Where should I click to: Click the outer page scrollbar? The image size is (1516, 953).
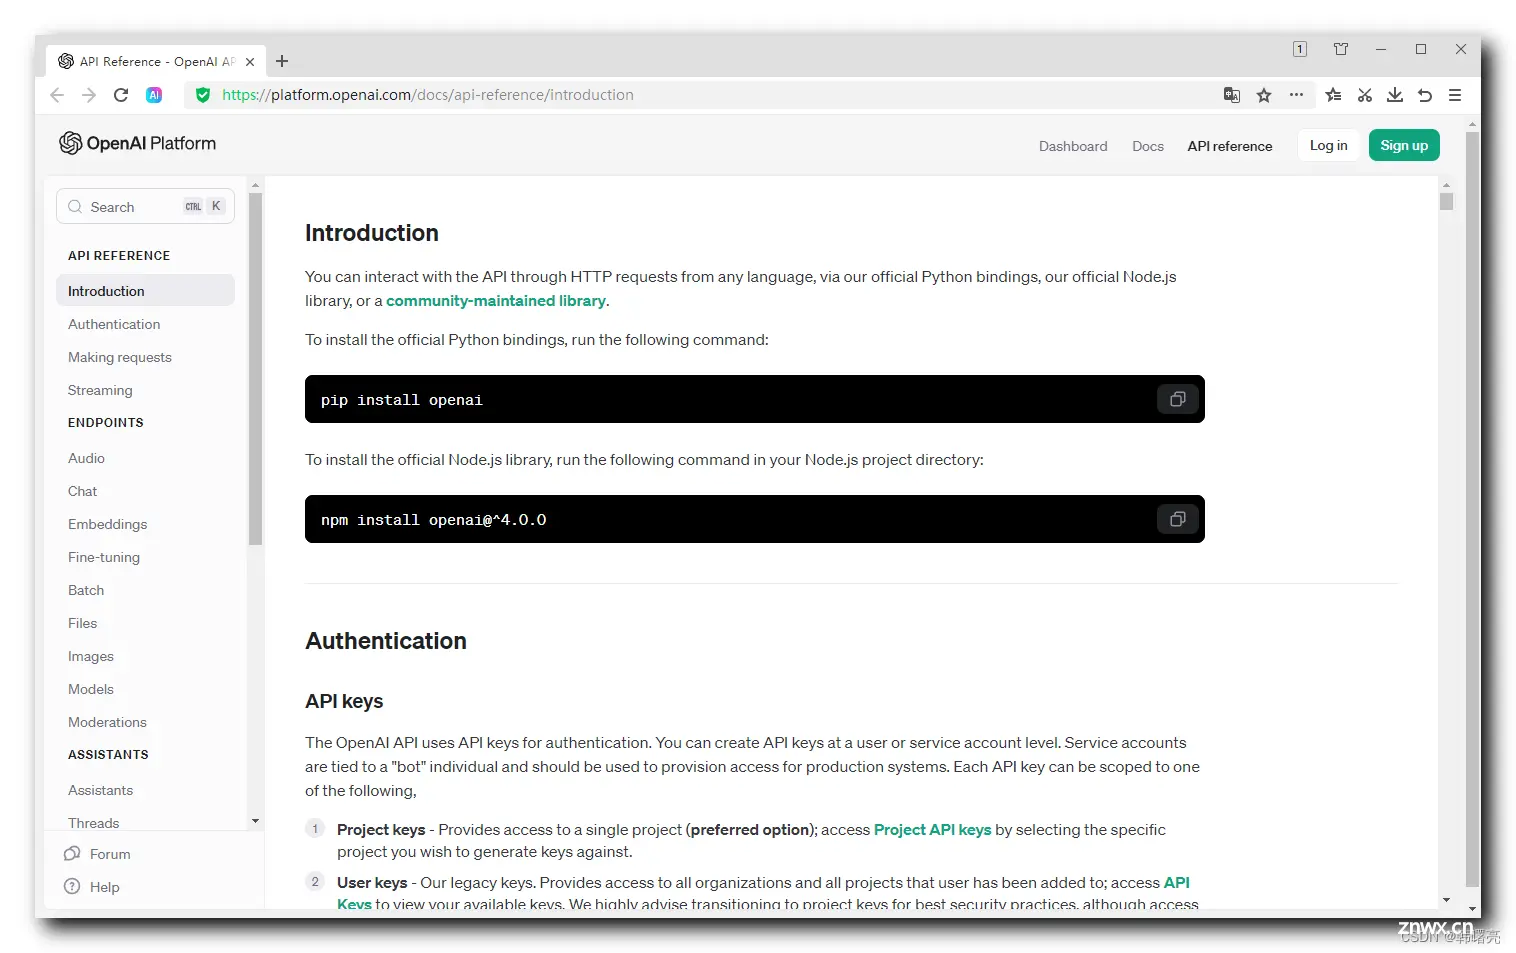(1472, 510)
